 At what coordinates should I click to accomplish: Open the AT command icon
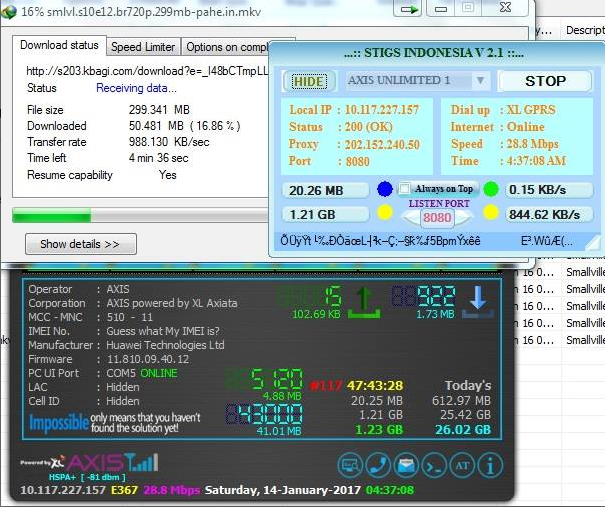462,465
